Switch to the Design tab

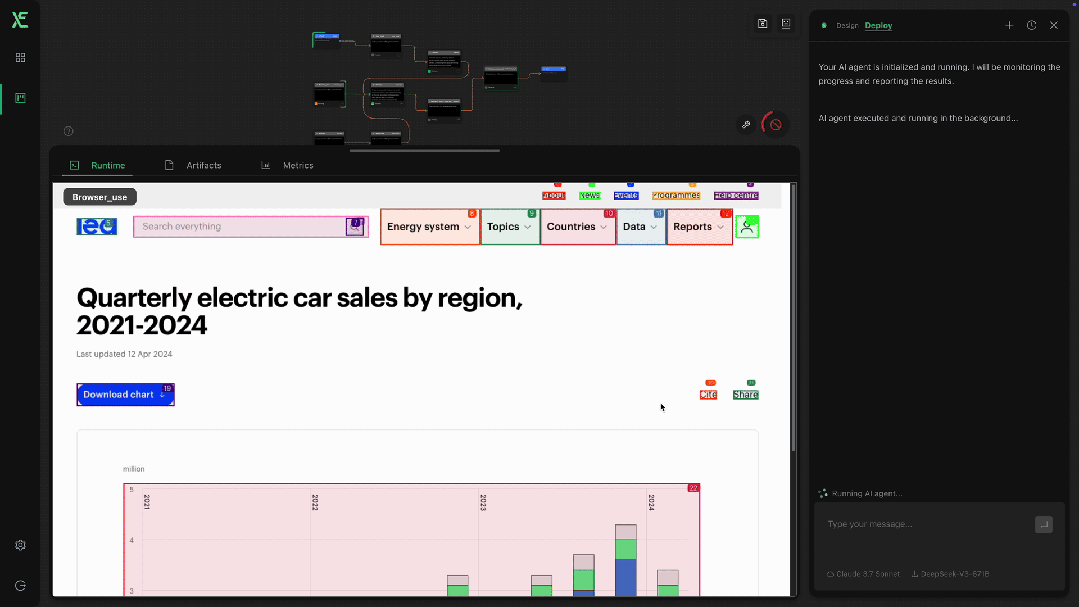(846, 25)
